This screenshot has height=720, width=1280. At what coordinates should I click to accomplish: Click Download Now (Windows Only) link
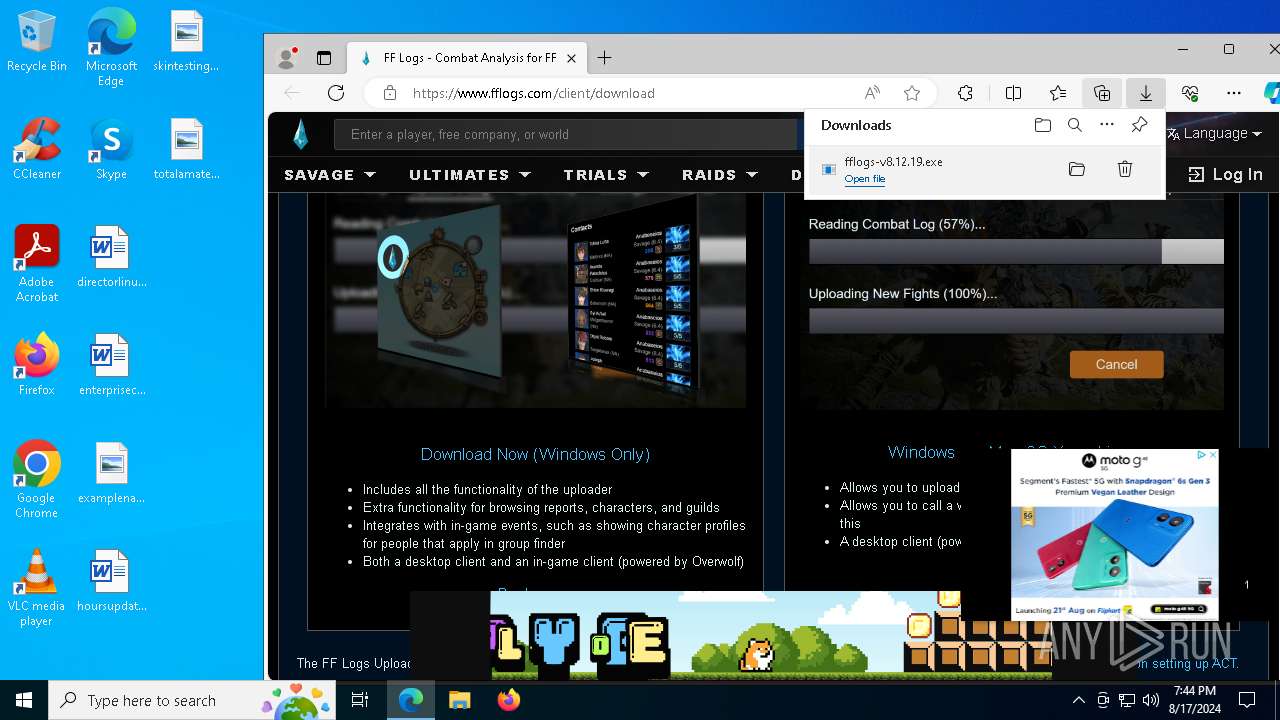pyautogui.click(x=535, y=454)
